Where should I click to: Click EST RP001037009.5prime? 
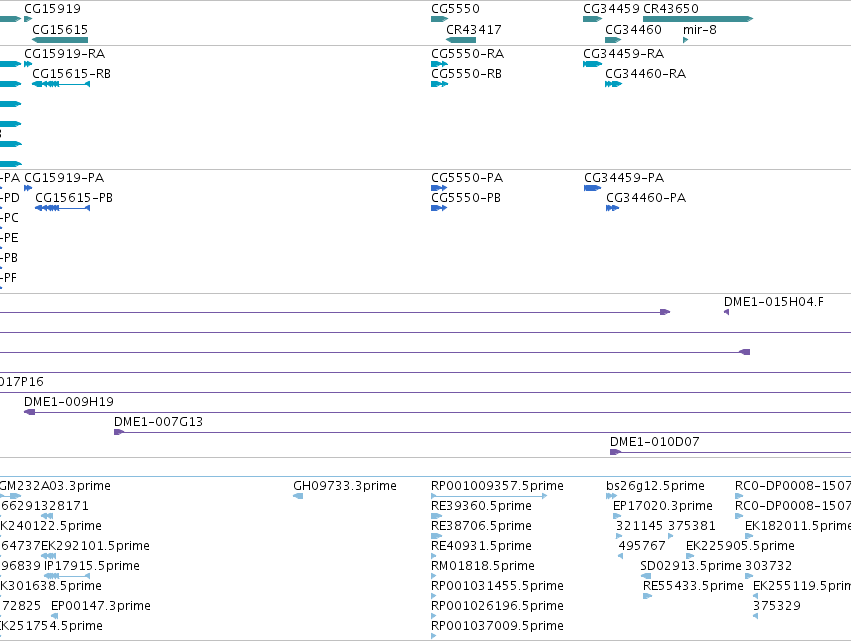click(497, 626)
